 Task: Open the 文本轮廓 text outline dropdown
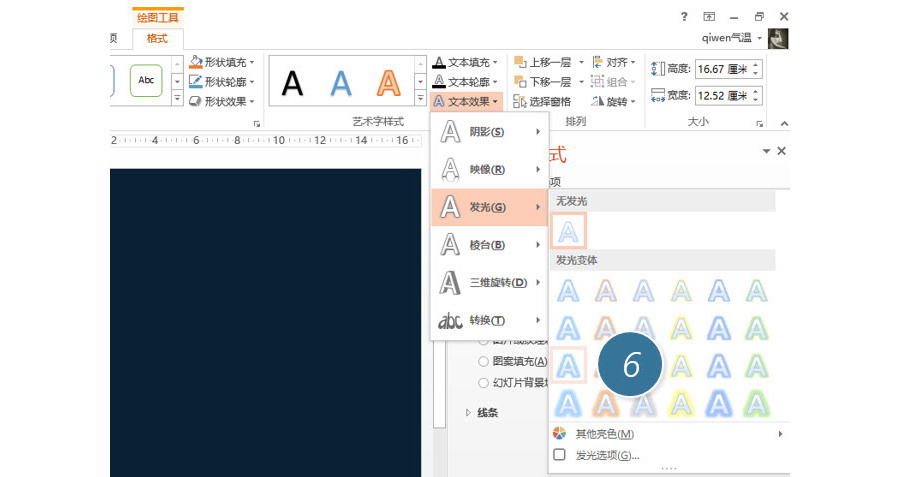(465, 82)
